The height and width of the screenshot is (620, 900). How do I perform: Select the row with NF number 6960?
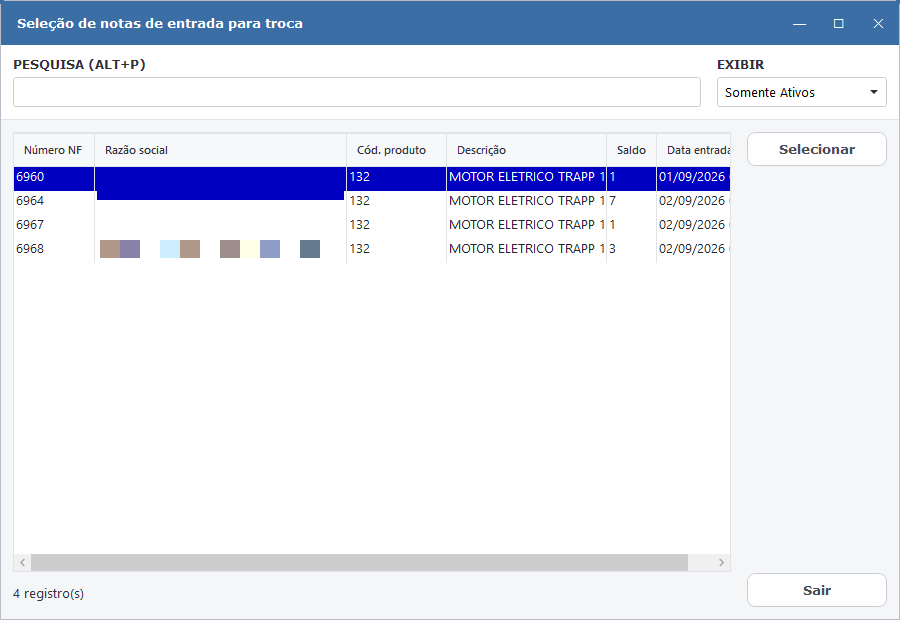pos(371,177)
